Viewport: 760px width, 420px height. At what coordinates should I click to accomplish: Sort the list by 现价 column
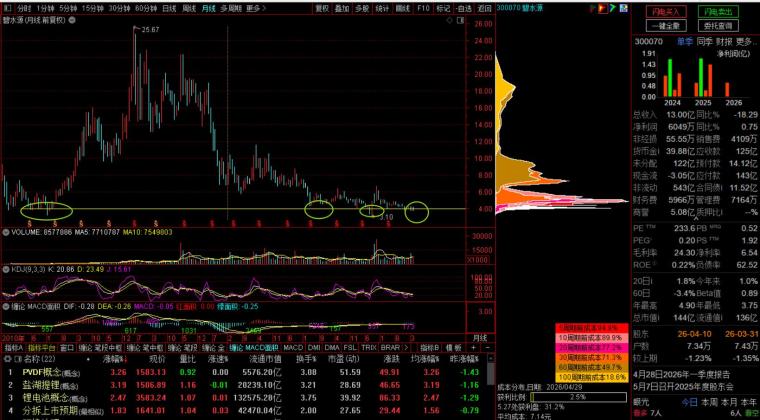coord(157,360)
